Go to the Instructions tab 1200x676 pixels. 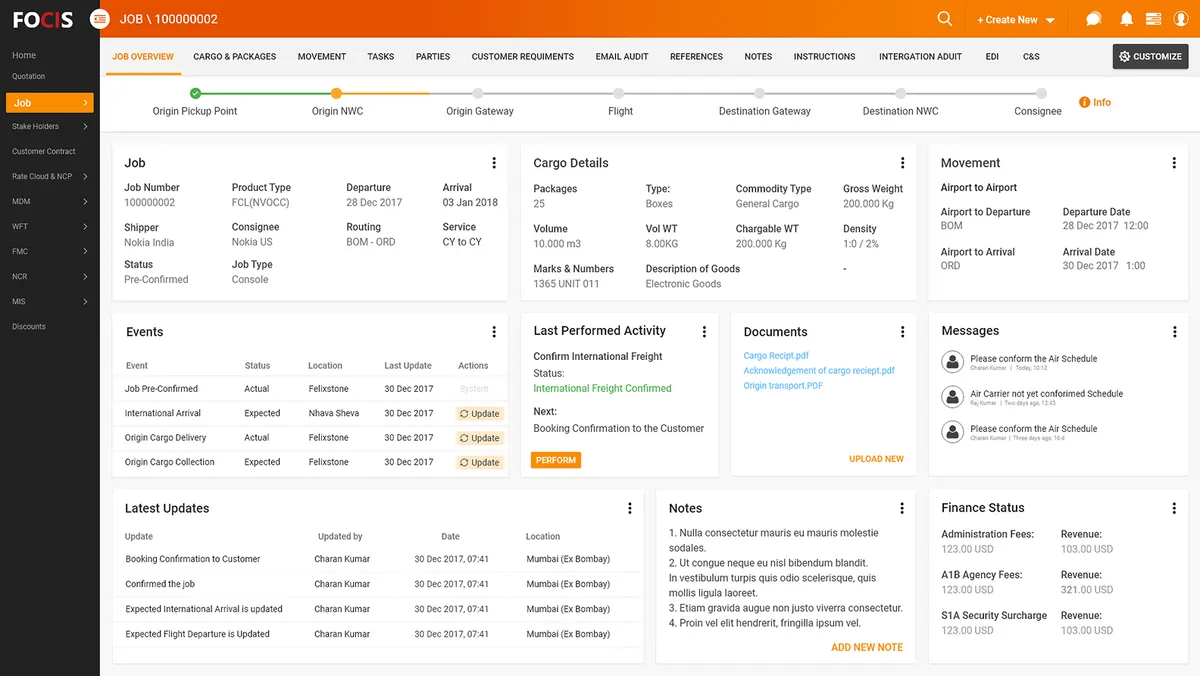pyautogui.click(x=824, y=57)
